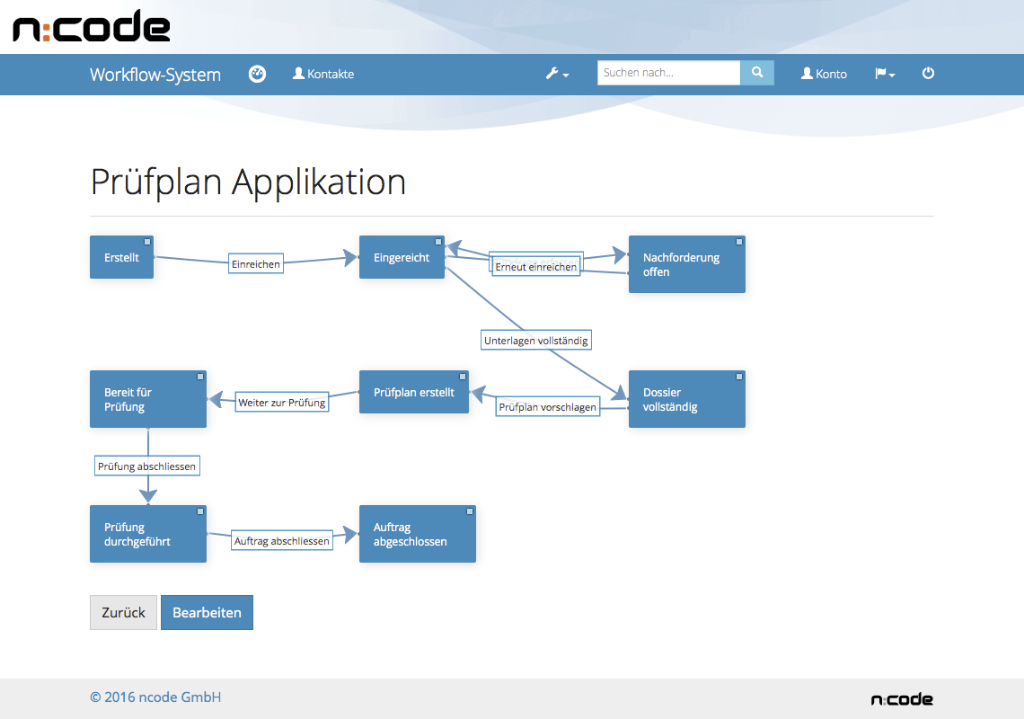Select the Erstellt state node
1024x719 pixels.
click(122, 257)
